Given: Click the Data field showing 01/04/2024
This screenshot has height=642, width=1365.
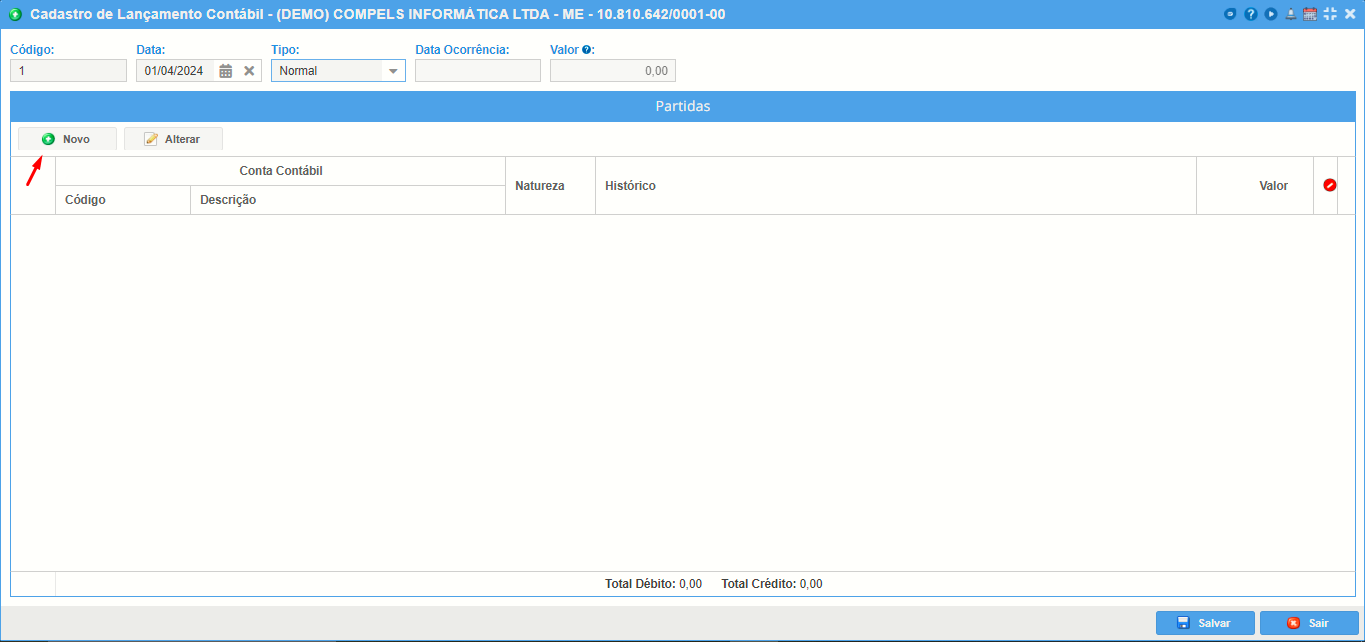Looking at the screenshot, I should [175, 71].
